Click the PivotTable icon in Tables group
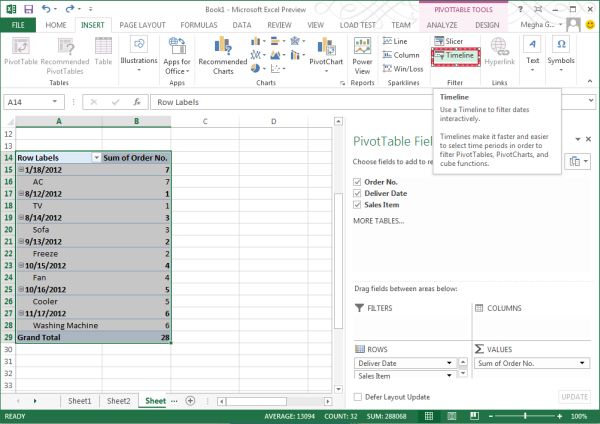This screenshot has width=600, height=424. pyautogui.click(x=21, y=51)
